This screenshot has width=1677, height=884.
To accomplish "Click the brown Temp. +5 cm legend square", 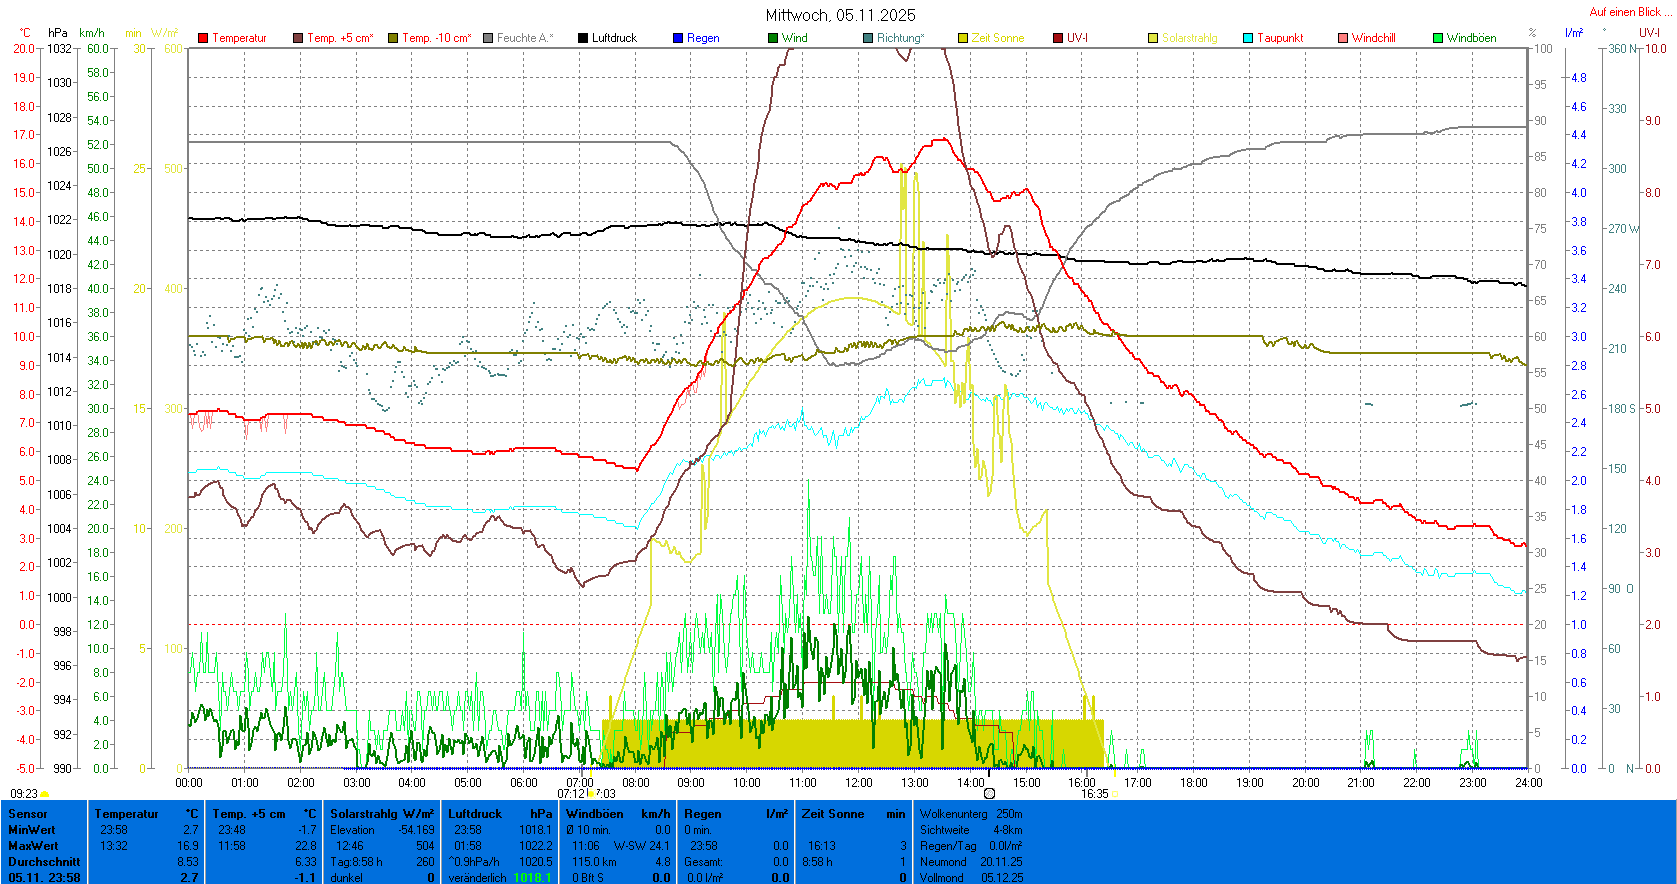I will point(298,38).
